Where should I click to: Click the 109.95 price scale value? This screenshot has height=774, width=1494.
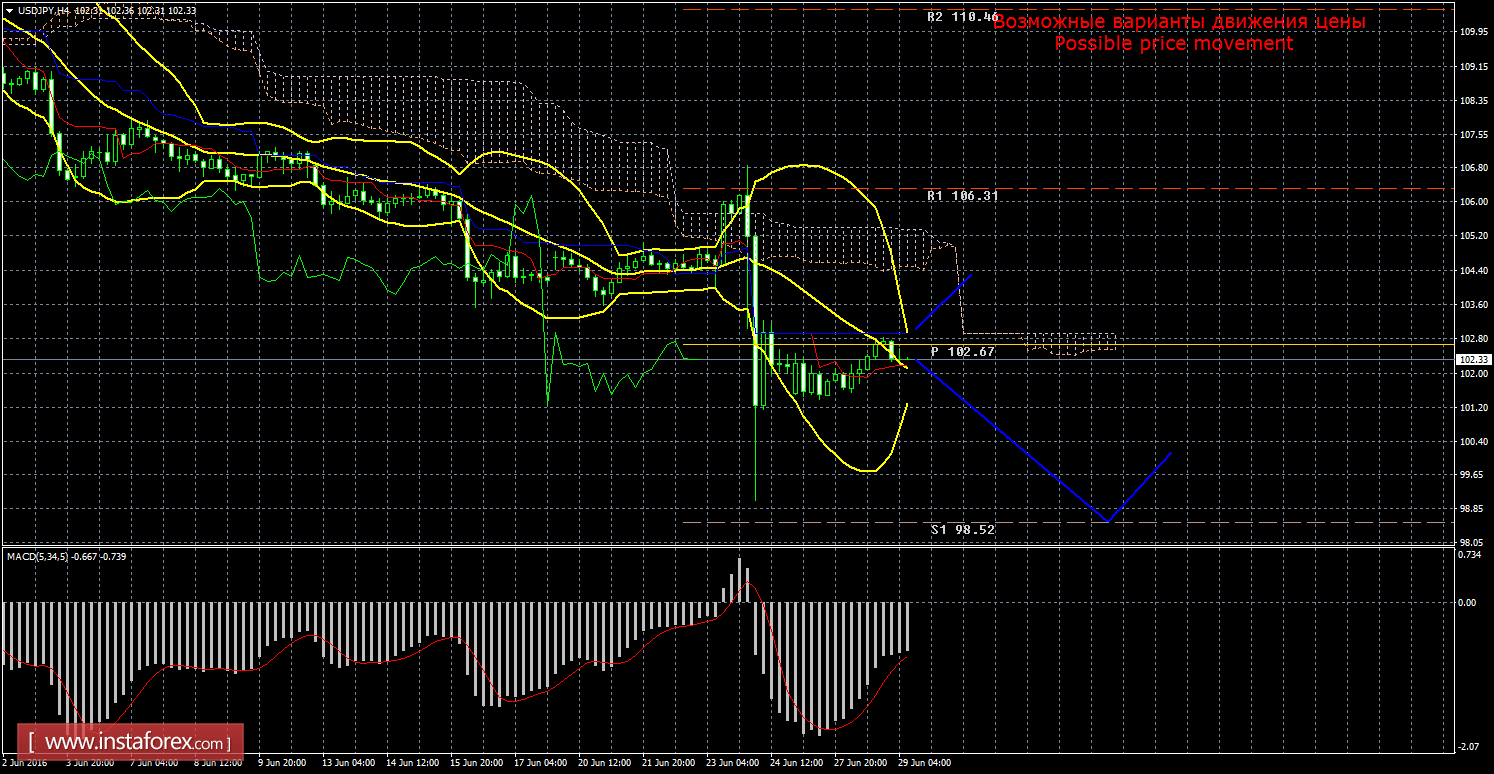click(x=1468, y=32)
